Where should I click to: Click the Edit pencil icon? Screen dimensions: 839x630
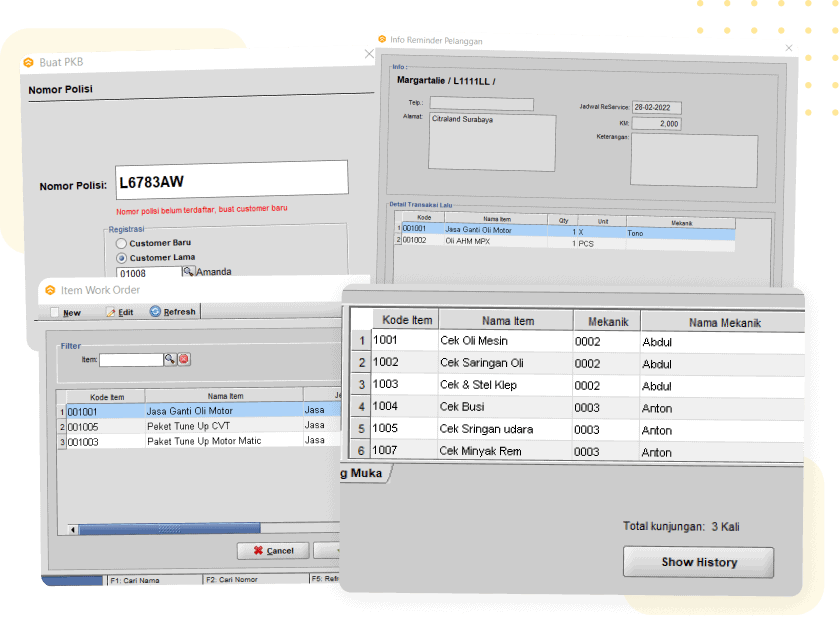(111, 312)
